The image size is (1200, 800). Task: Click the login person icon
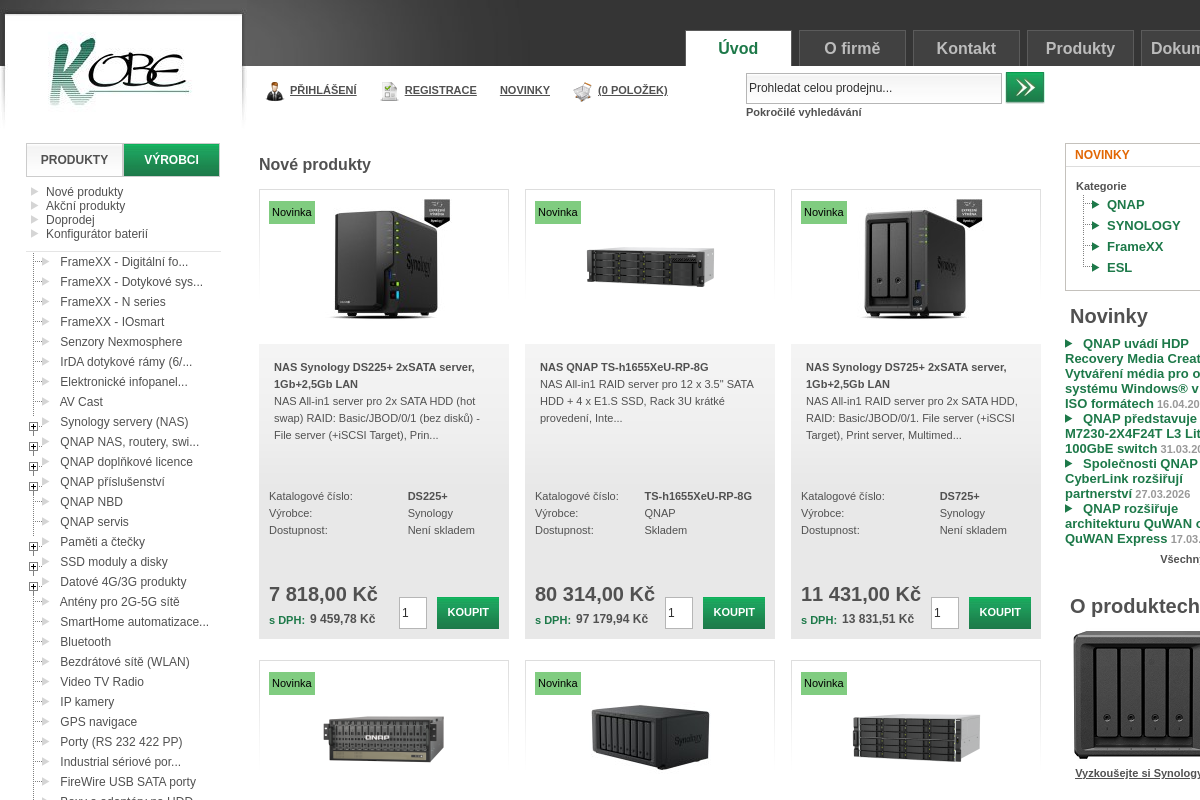pyautogui.click(x=275, y=91)
